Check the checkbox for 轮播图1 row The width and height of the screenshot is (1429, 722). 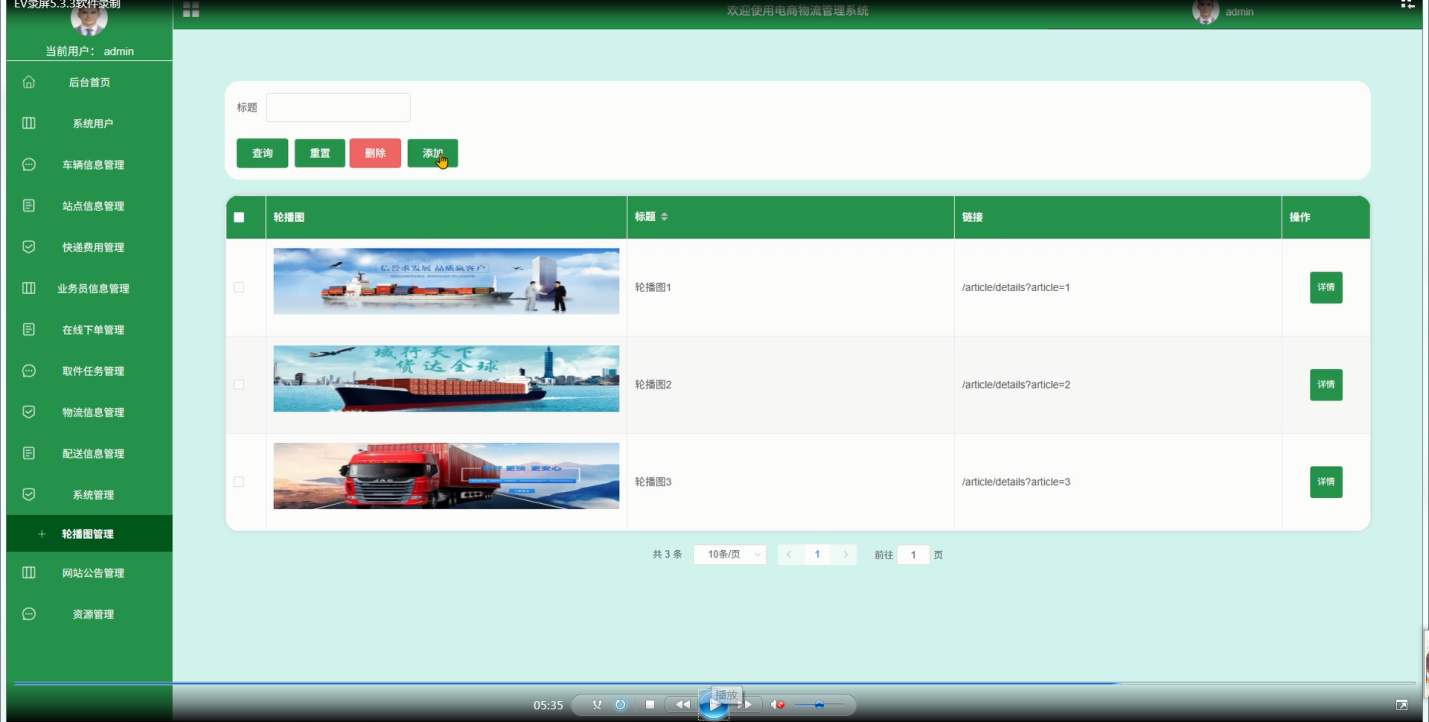click(239, 287)
